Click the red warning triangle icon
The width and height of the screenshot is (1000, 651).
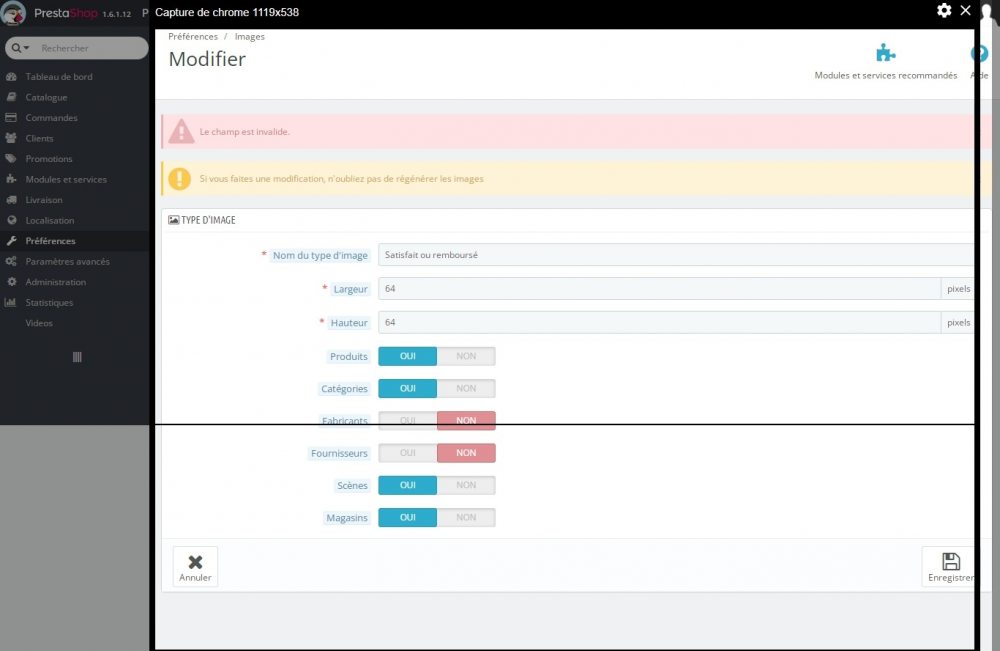click(x=181, y=131)
